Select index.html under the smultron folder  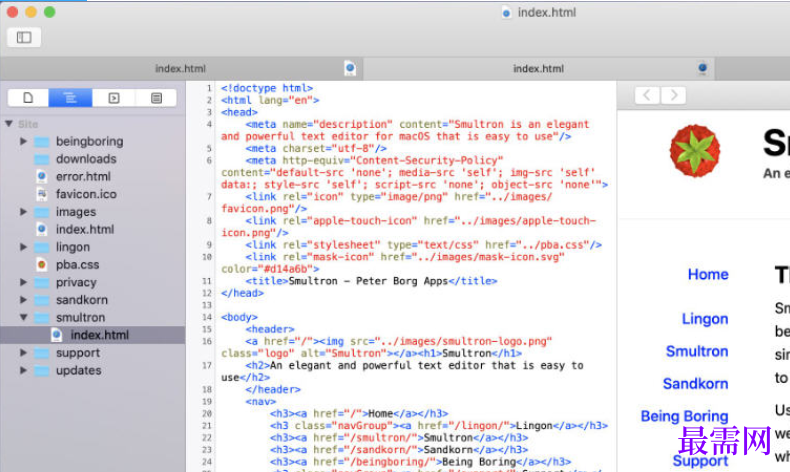click(x=93, y=335)
